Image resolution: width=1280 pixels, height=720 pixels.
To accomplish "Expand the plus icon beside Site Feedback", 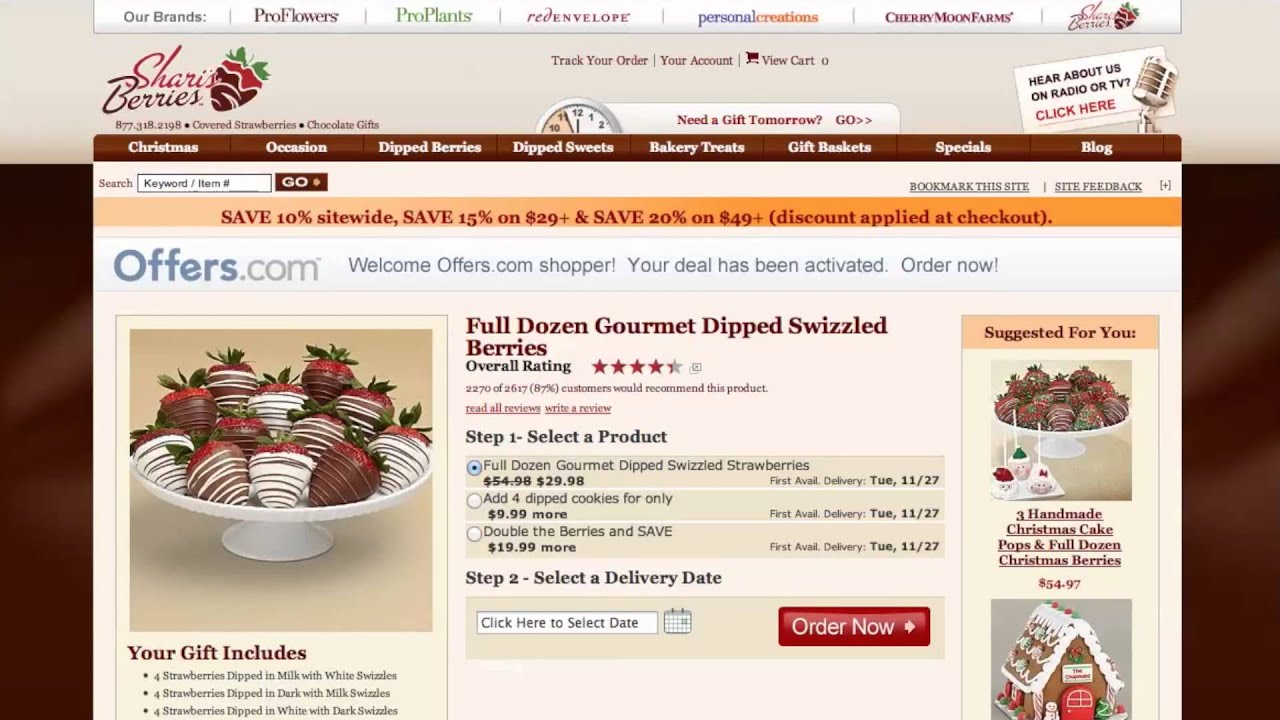I will [1165, 186].
